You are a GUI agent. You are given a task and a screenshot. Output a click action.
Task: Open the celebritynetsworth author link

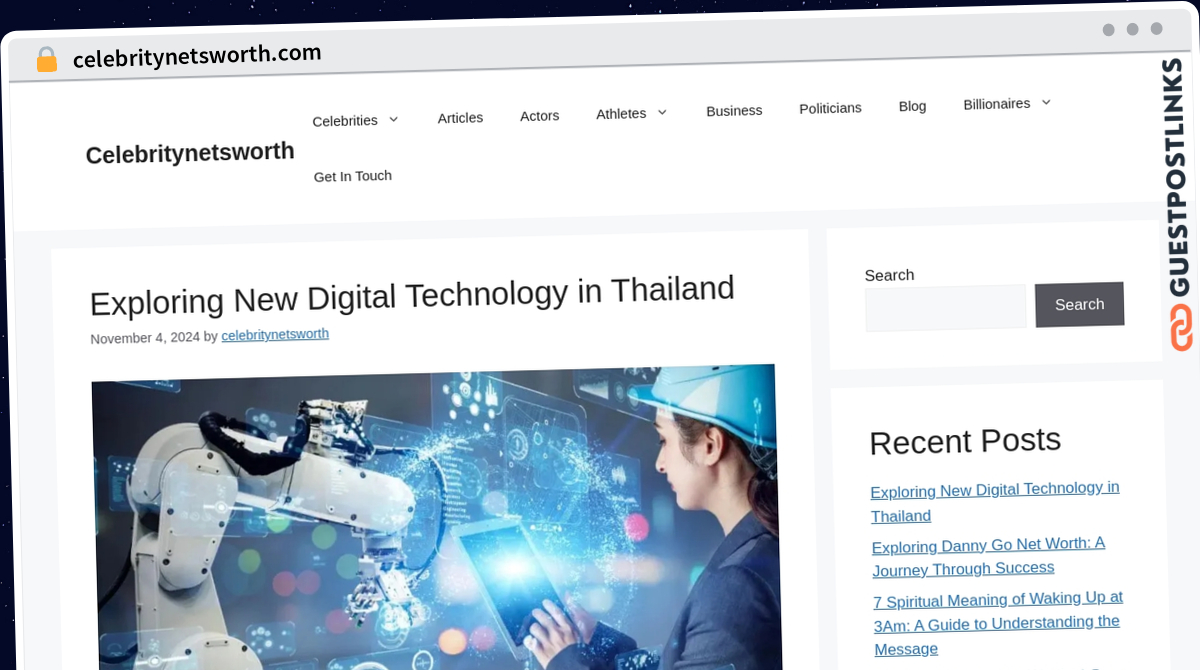[275, 335]
